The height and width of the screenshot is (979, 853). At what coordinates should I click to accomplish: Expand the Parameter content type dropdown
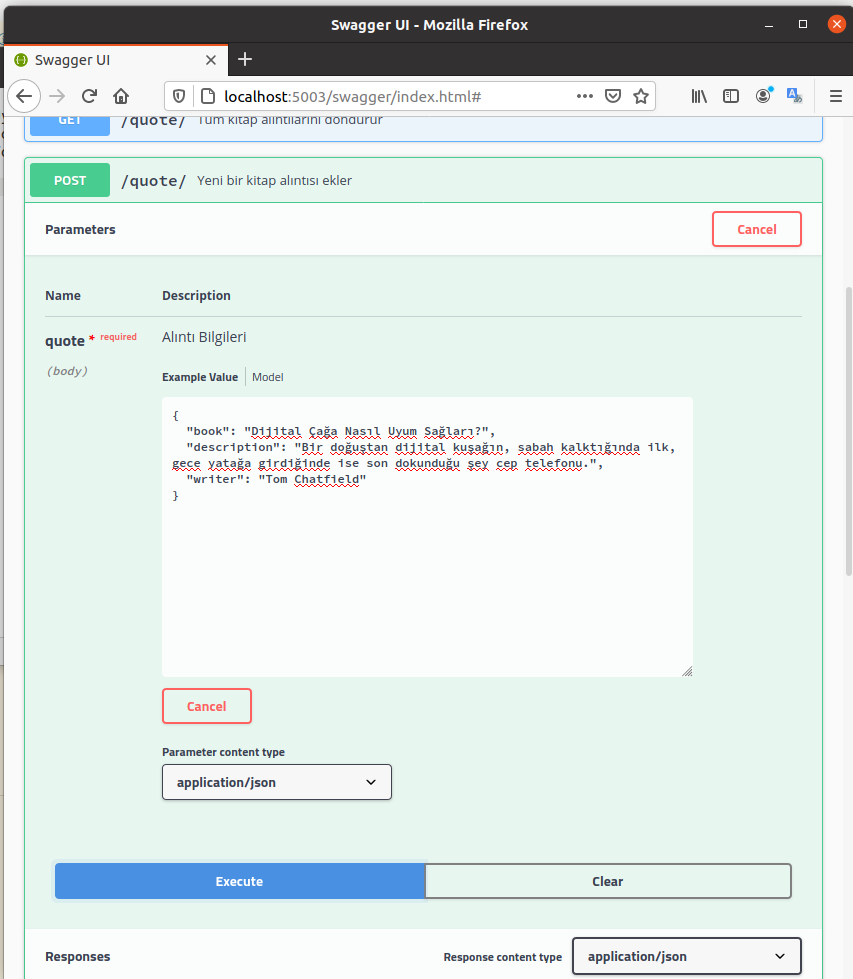coord(276,782)
